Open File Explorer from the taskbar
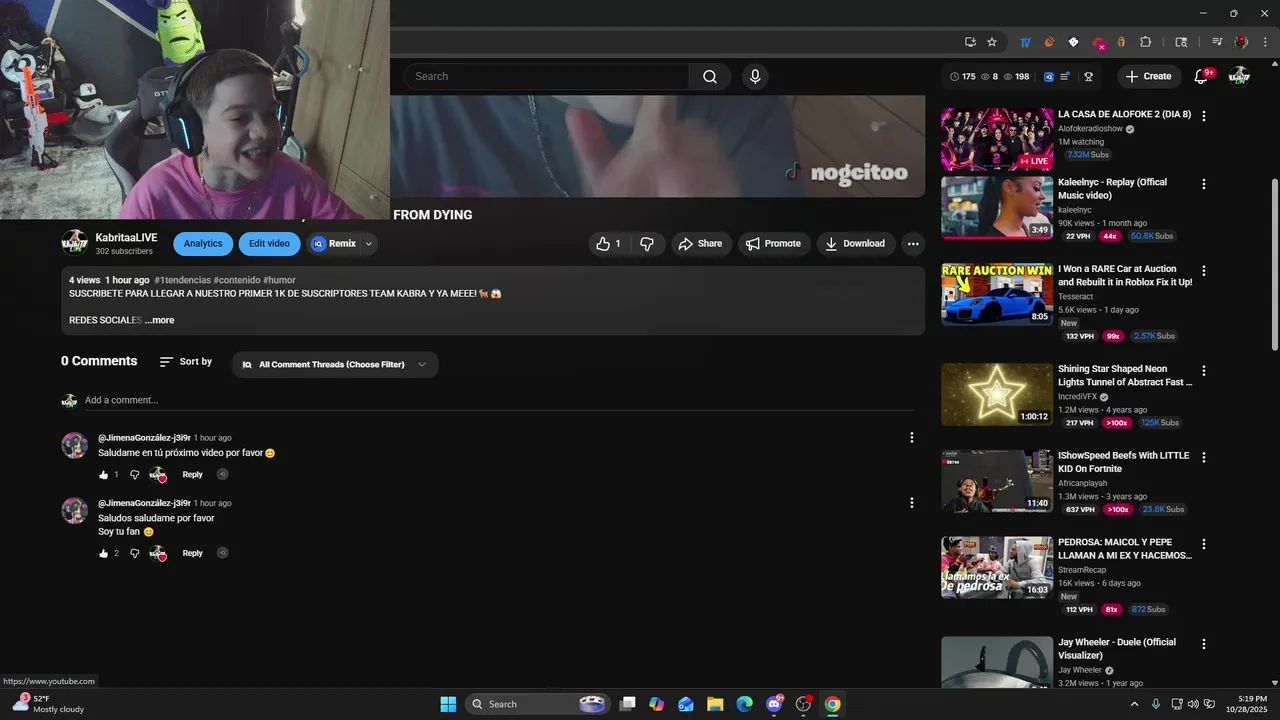This screenshot has width=1280, height=720. click(715, 704)
